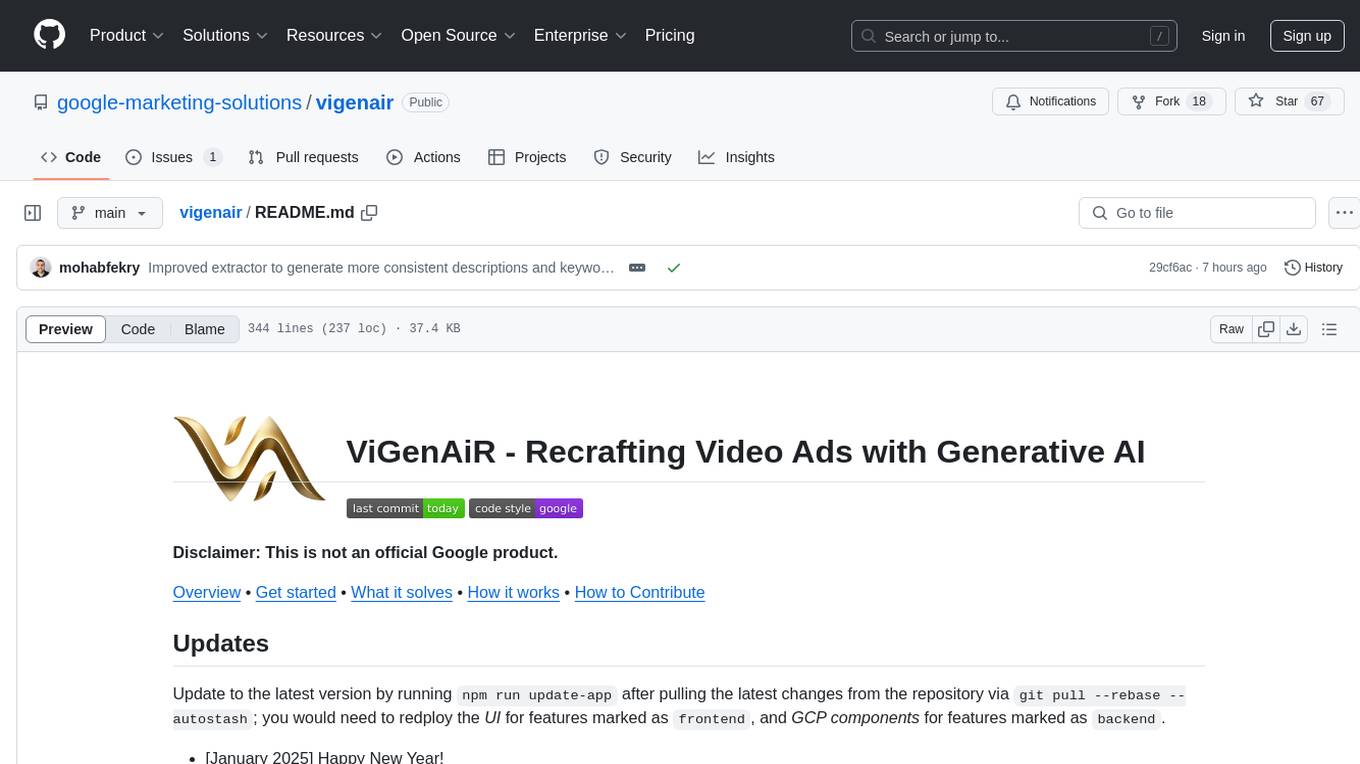Open the main branch selector
Viewport: 1360px width, 764px height.
click(109, 213)
